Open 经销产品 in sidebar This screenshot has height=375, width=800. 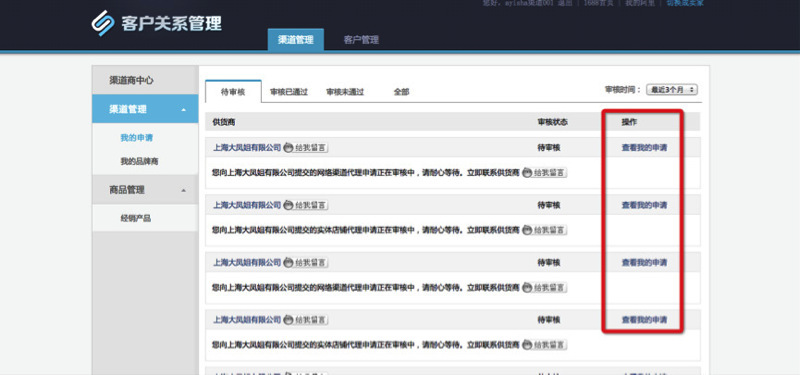pos(136,218)
